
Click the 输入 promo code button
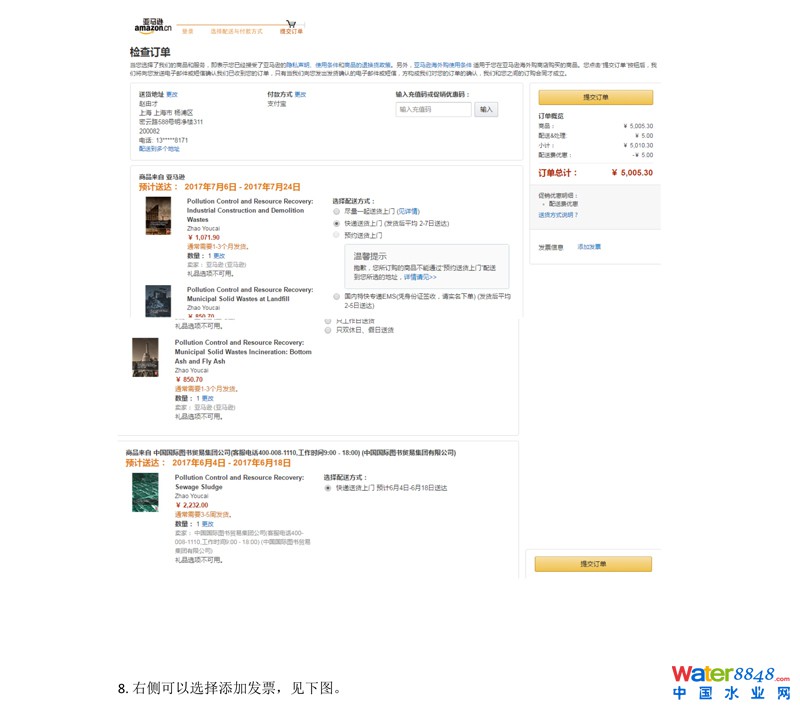pos(486,110)
